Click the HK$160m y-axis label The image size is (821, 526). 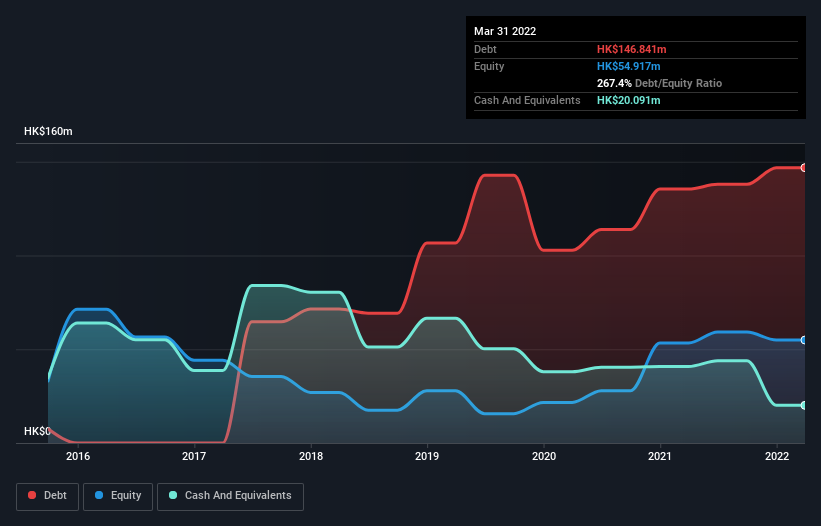pyautogui.click(x=48, y=131)
